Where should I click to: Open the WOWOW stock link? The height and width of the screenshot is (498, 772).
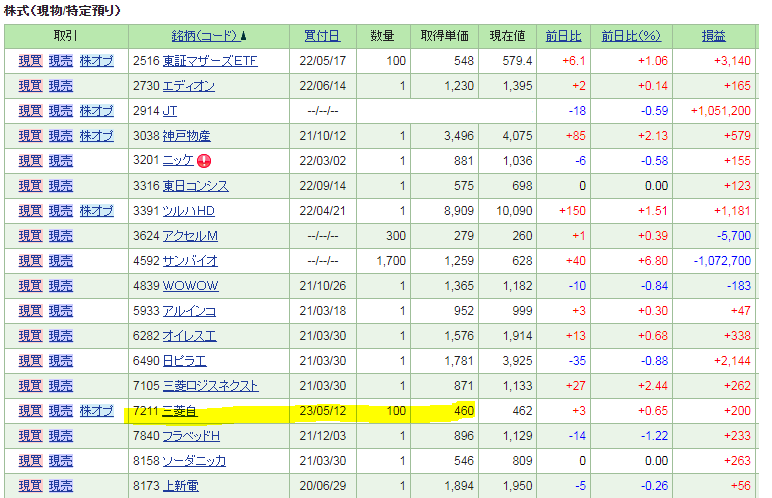pyautogui.click(x=191, y=286)
